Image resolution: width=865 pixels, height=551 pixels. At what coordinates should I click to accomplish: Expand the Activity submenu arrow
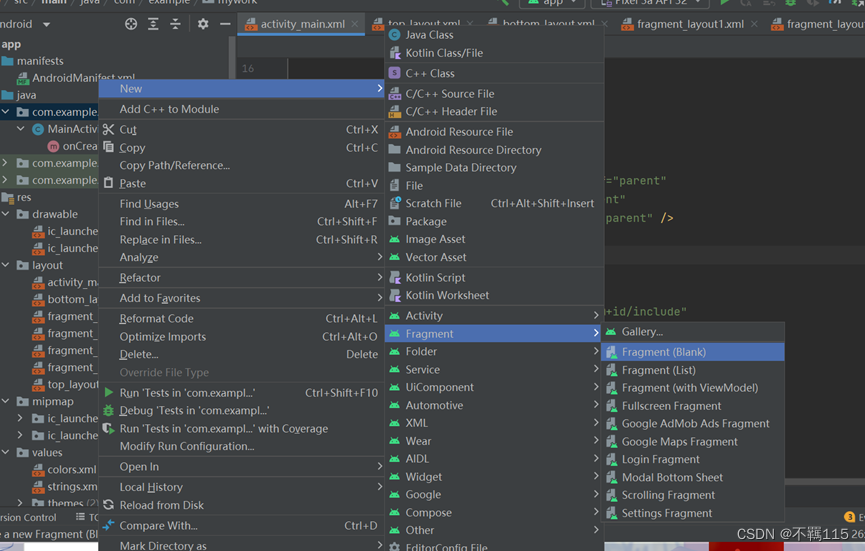click(x=596, y=315)
